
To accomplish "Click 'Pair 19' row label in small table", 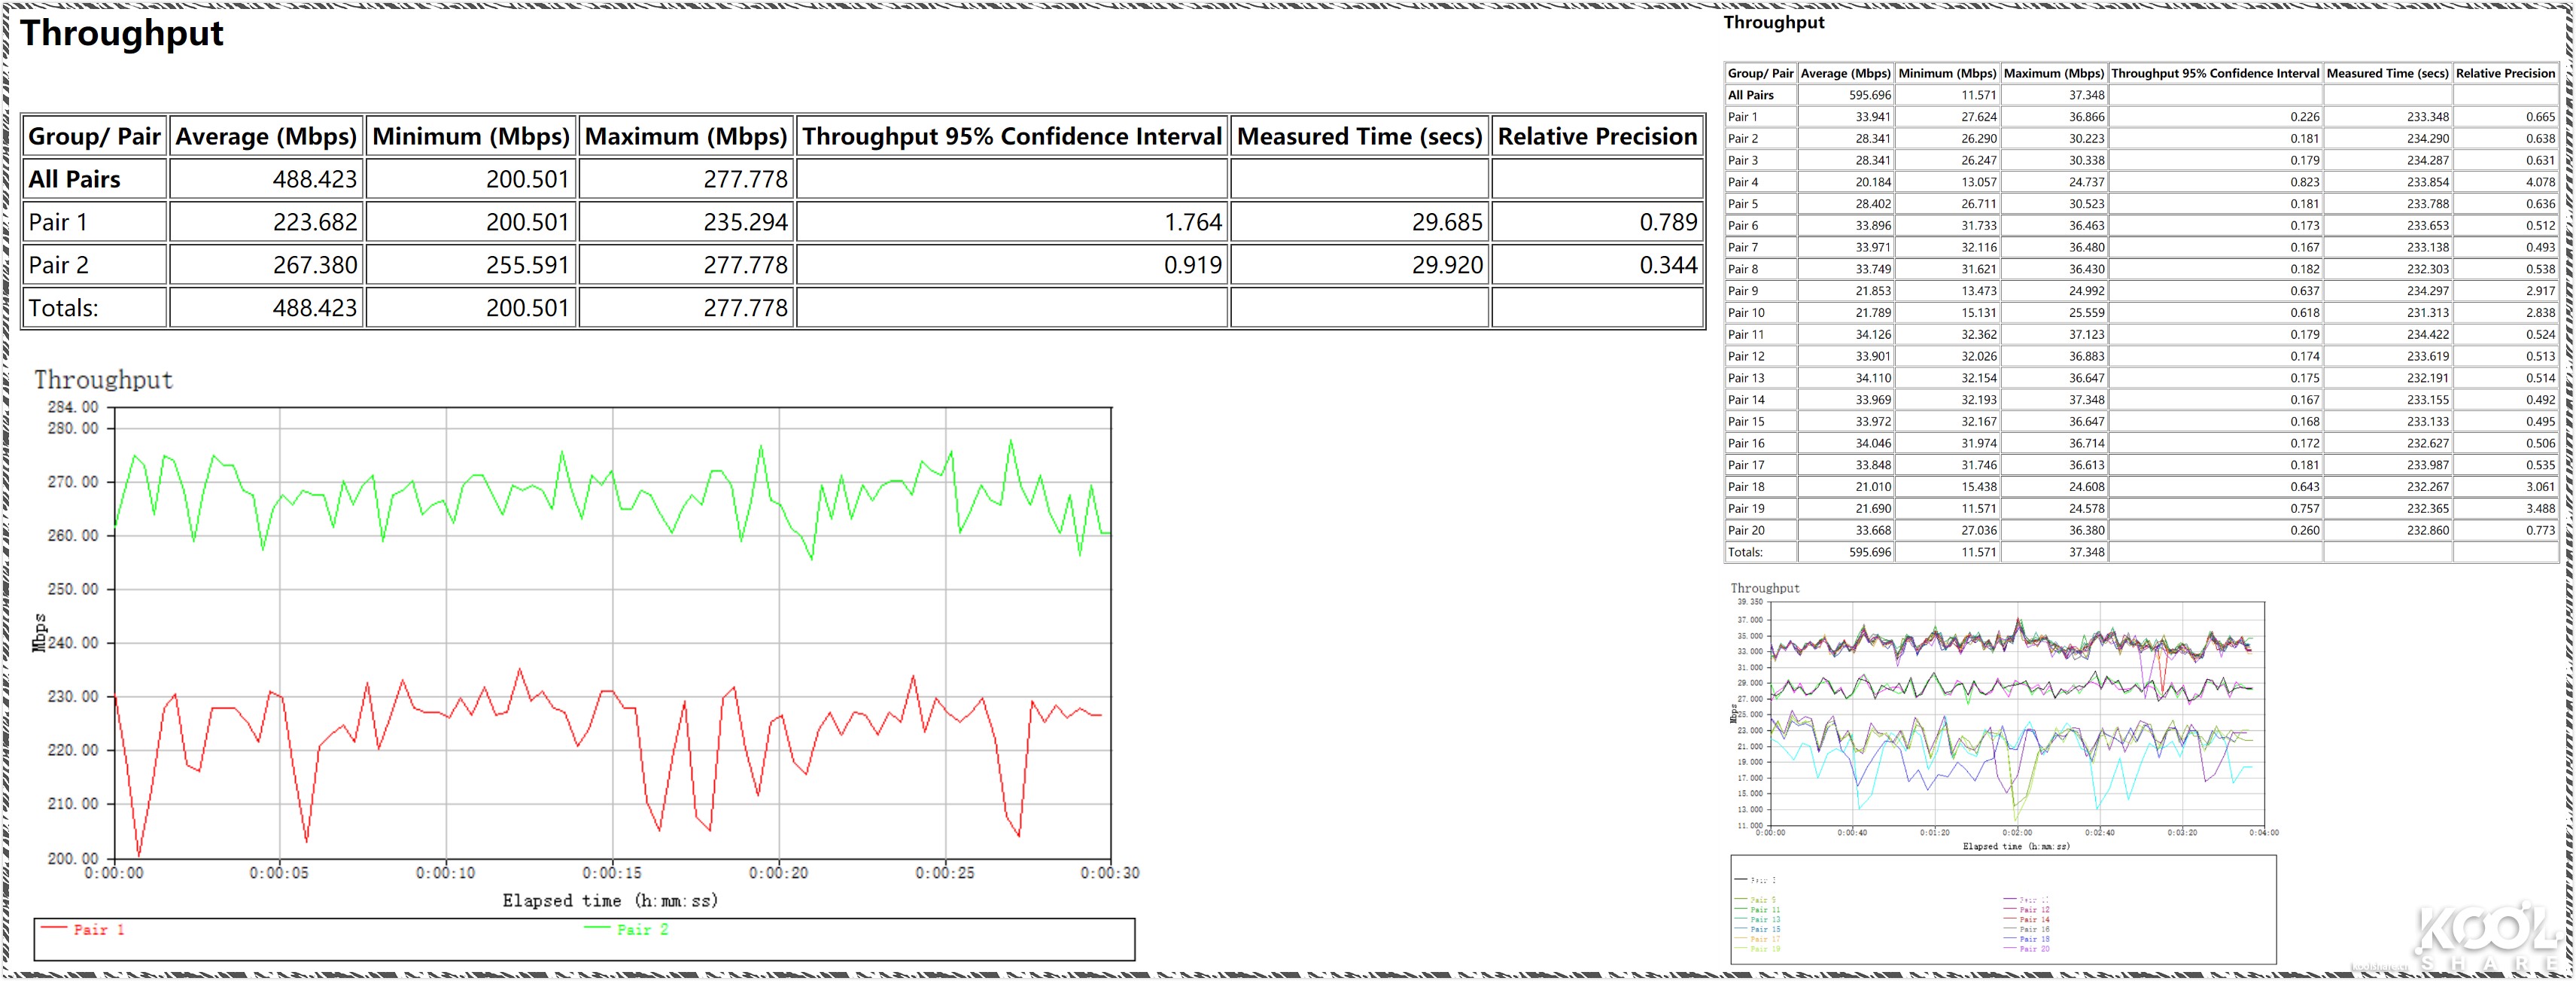I will pyautogui.click(x=1746, y=508).
